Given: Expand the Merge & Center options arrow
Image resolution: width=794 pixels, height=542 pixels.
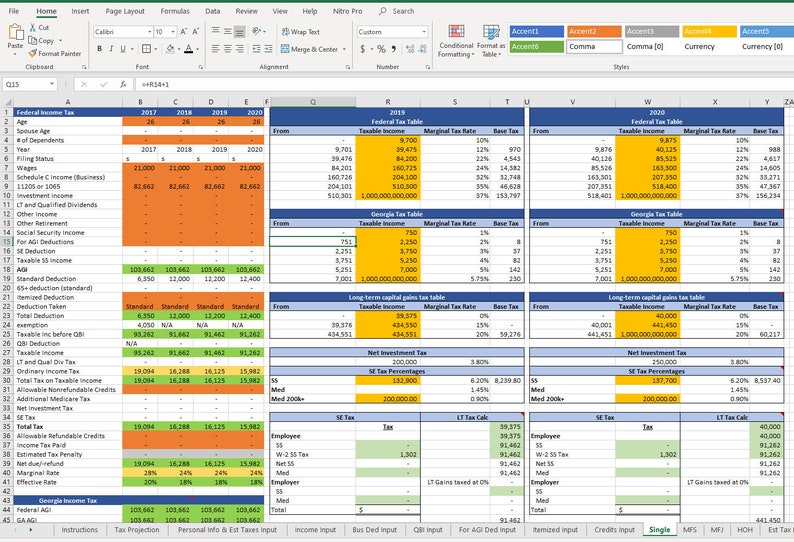Looking at the screenshot, I should (x=344, y=49).
